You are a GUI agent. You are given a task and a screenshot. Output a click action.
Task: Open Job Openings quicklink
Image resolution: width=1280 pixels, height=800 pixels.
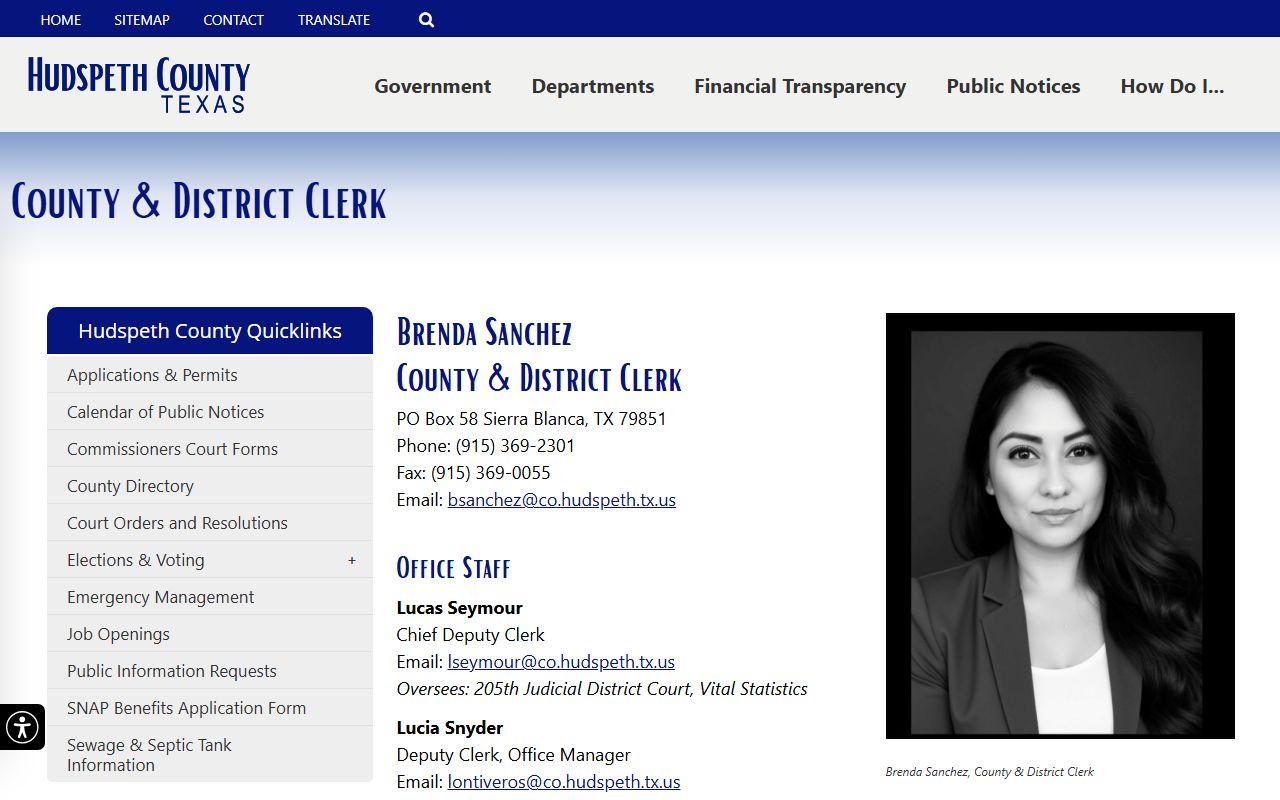[x=210, y=634]
